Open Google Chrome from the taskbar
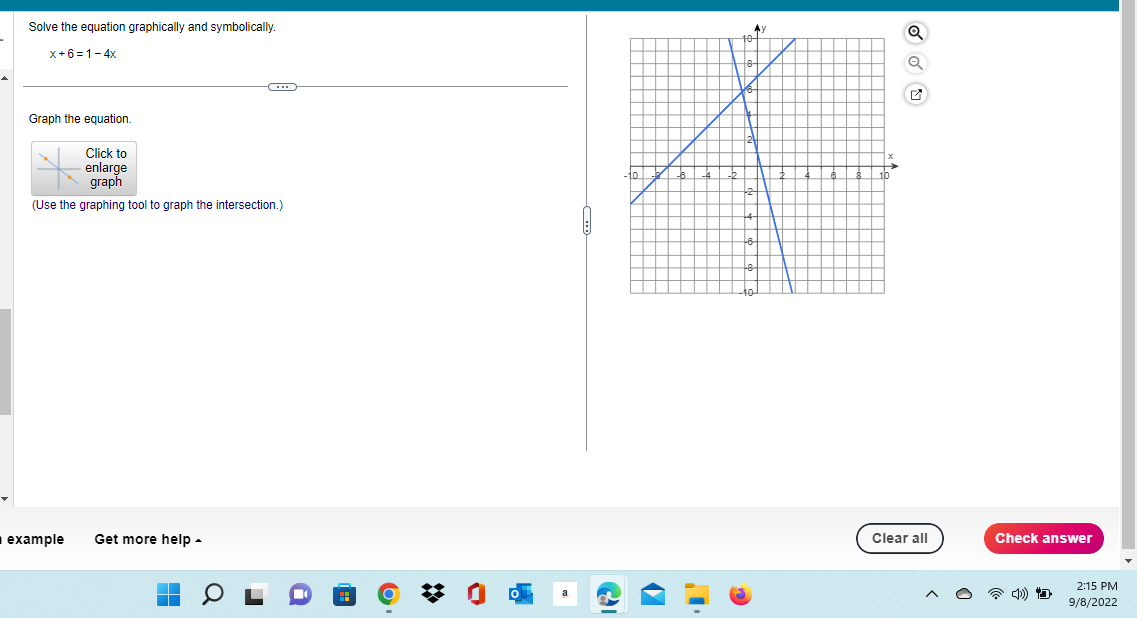1137x618 pixels. 388,594
